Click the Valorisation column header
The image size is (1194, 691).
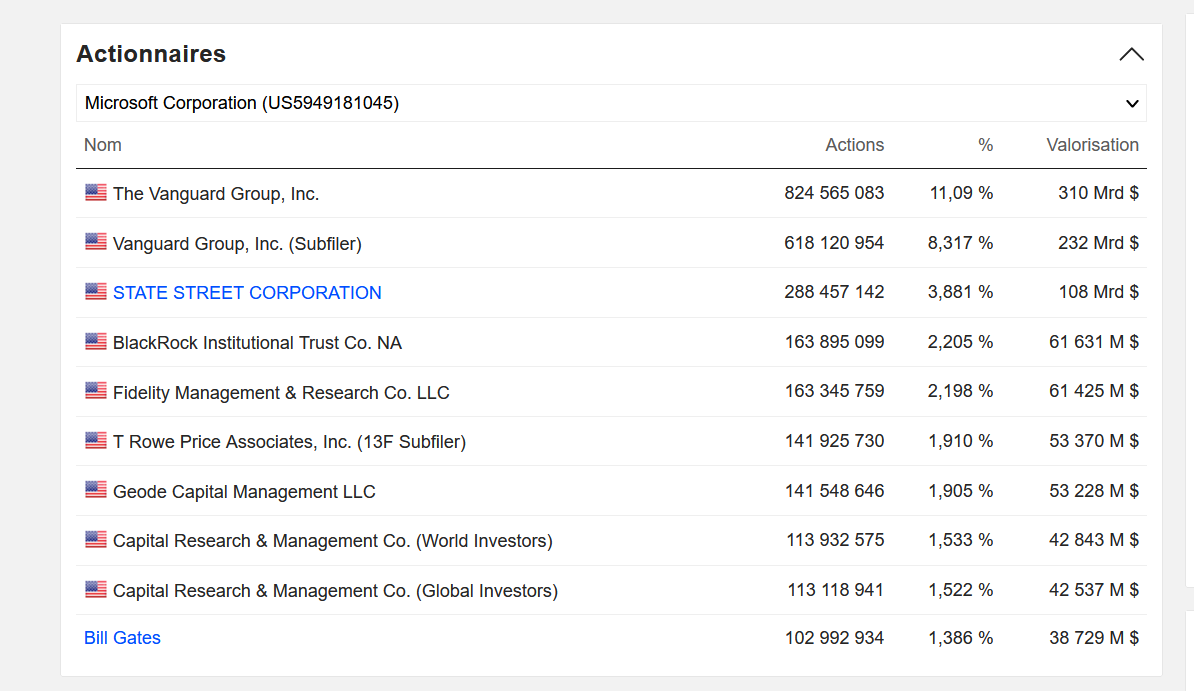click(x=1092, y=145)
